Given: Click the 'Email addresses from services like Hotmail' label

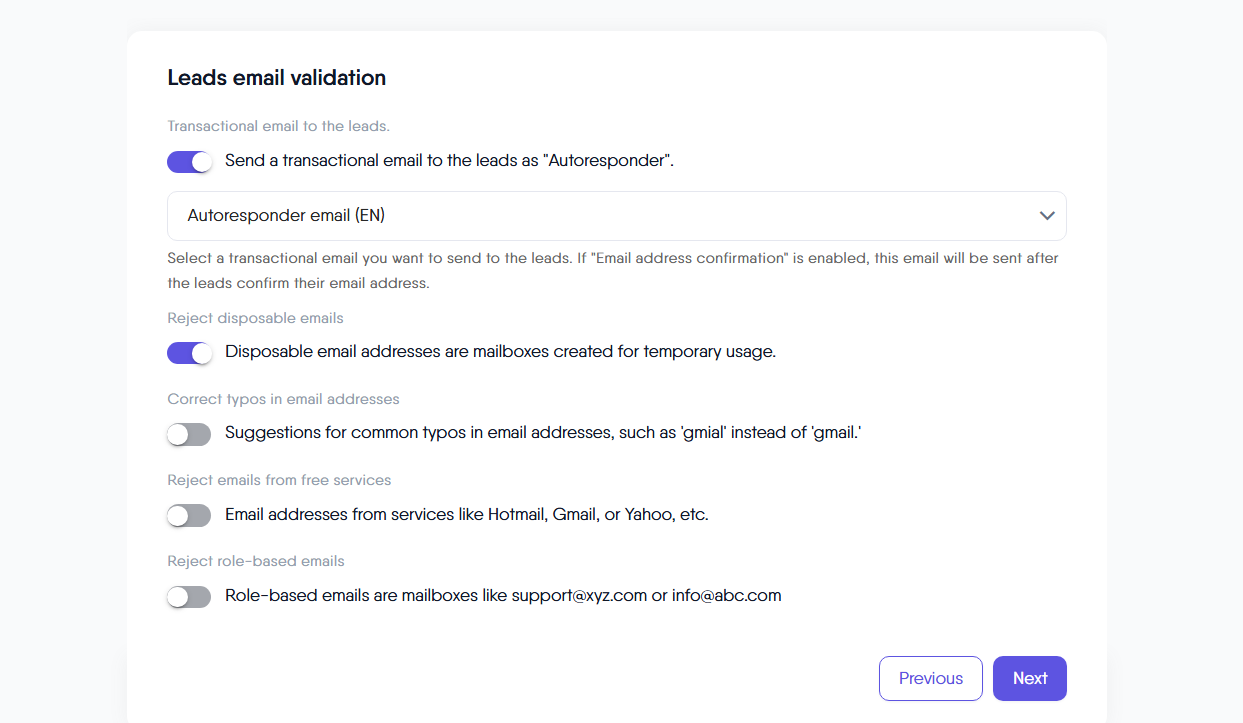Looking at the screenshot, I should [466, 515].
